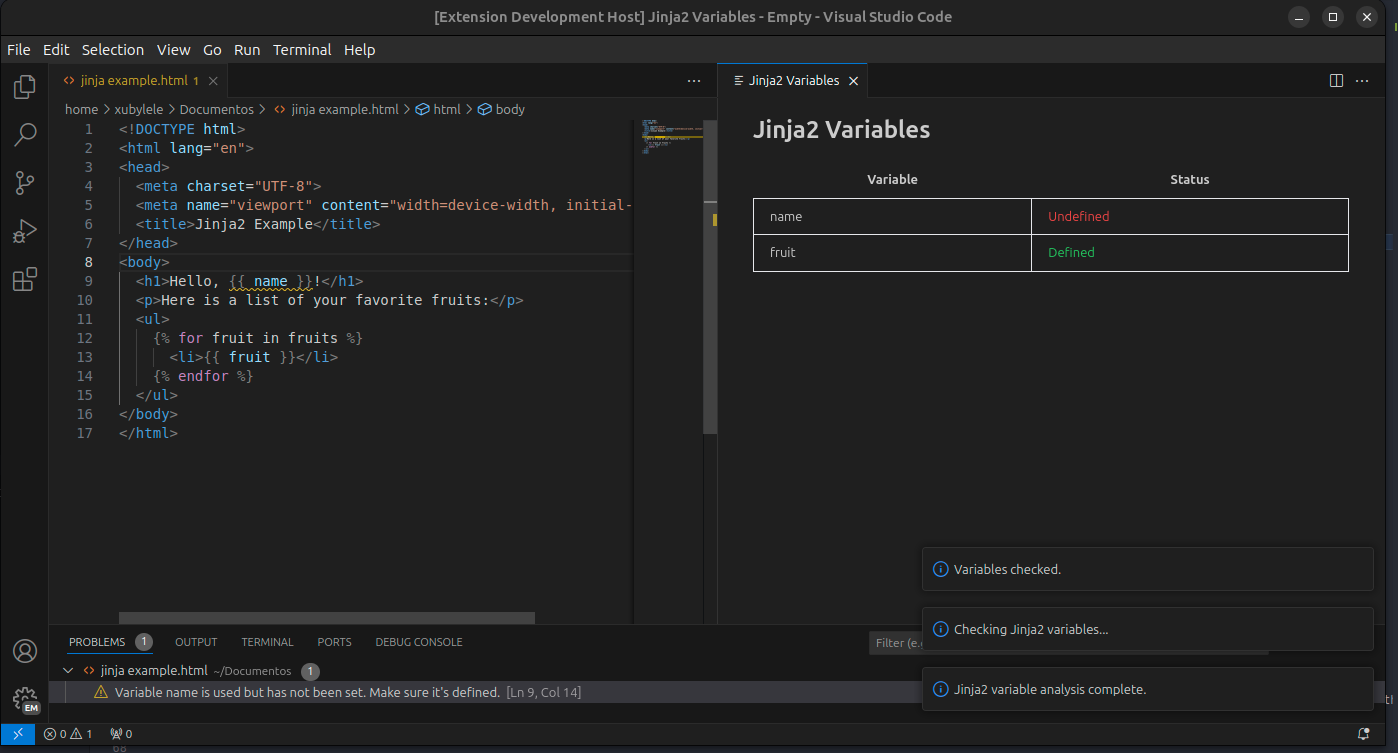Click the 'name' variable table cell
Image resolution: width=1398 pixels, height=753 pixels.
[892, 217]
